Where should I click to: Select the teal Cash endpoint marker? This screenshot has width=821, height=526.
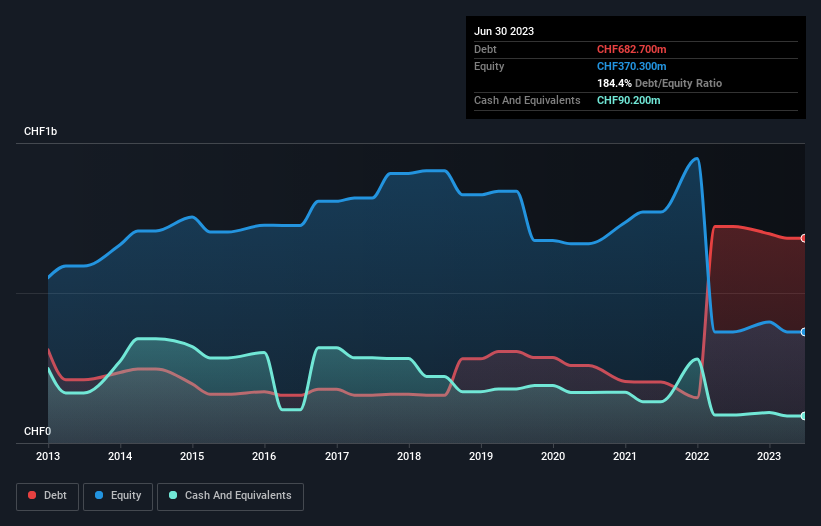pyautogui.click(x=804, y=416)
